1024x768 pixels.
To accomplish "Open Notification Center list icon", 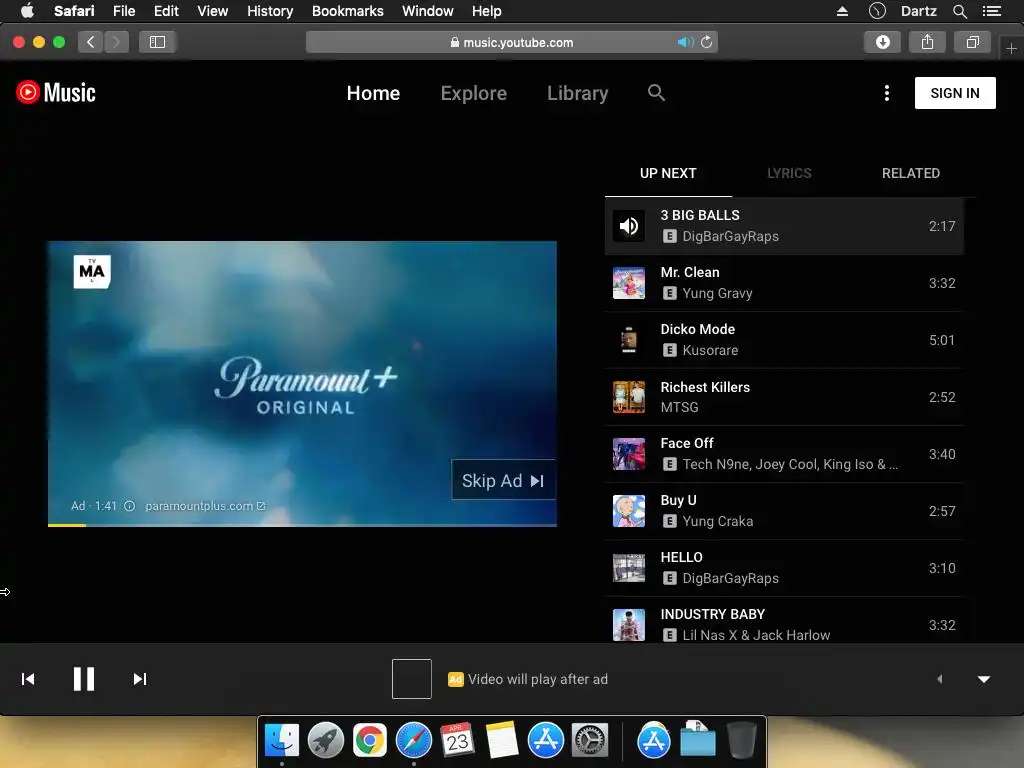I will [992, 11].
